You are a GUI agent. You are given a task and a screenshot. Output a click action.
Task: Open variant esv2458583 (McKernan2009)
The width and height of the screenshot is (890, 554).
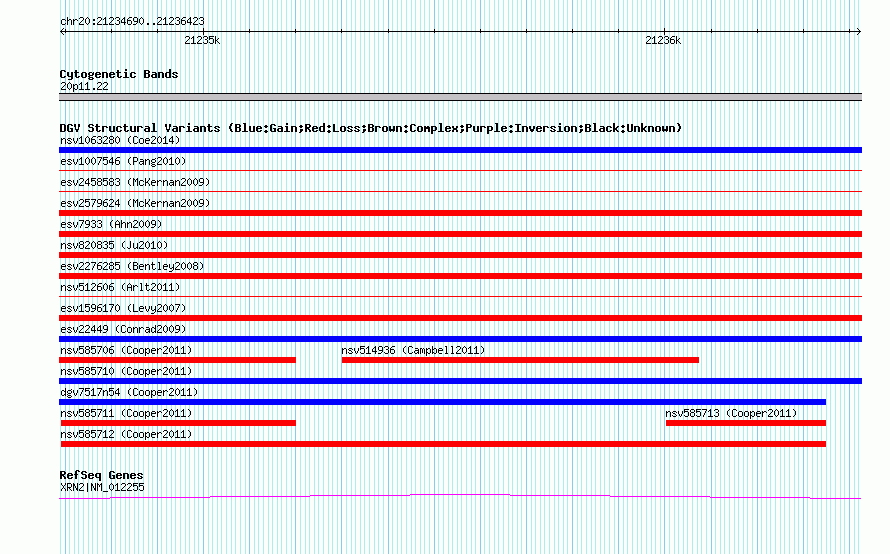135,182
